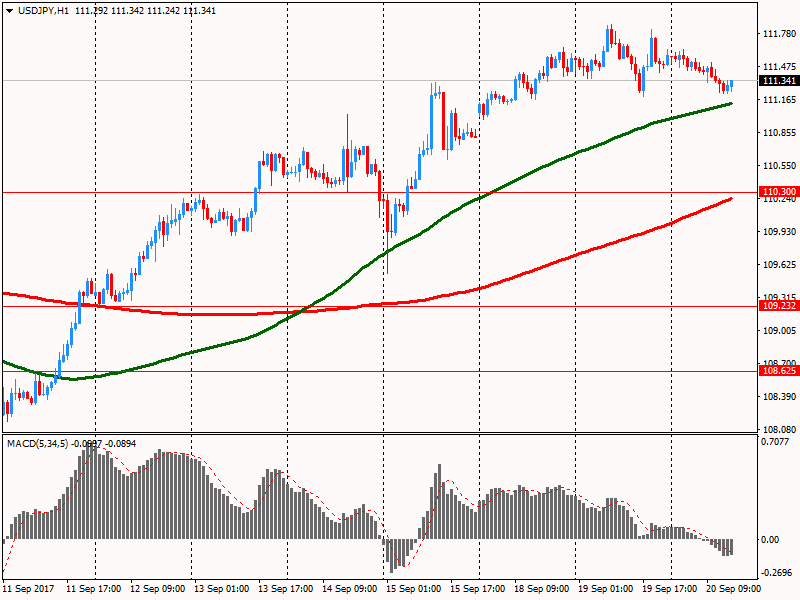Click the 111.165 price axis value

779,99
